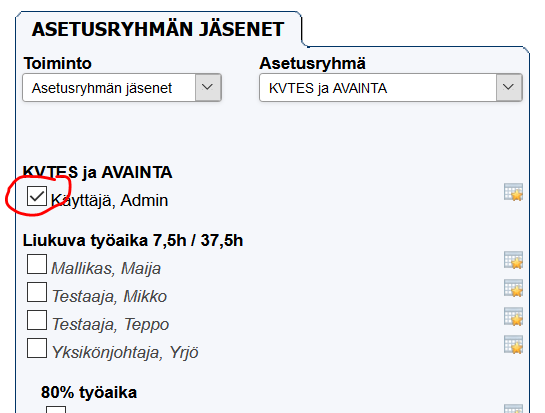The image size is (545, 413).
Task: Click the name Mallikas, Maija
Action: click(x=106, y=268)
